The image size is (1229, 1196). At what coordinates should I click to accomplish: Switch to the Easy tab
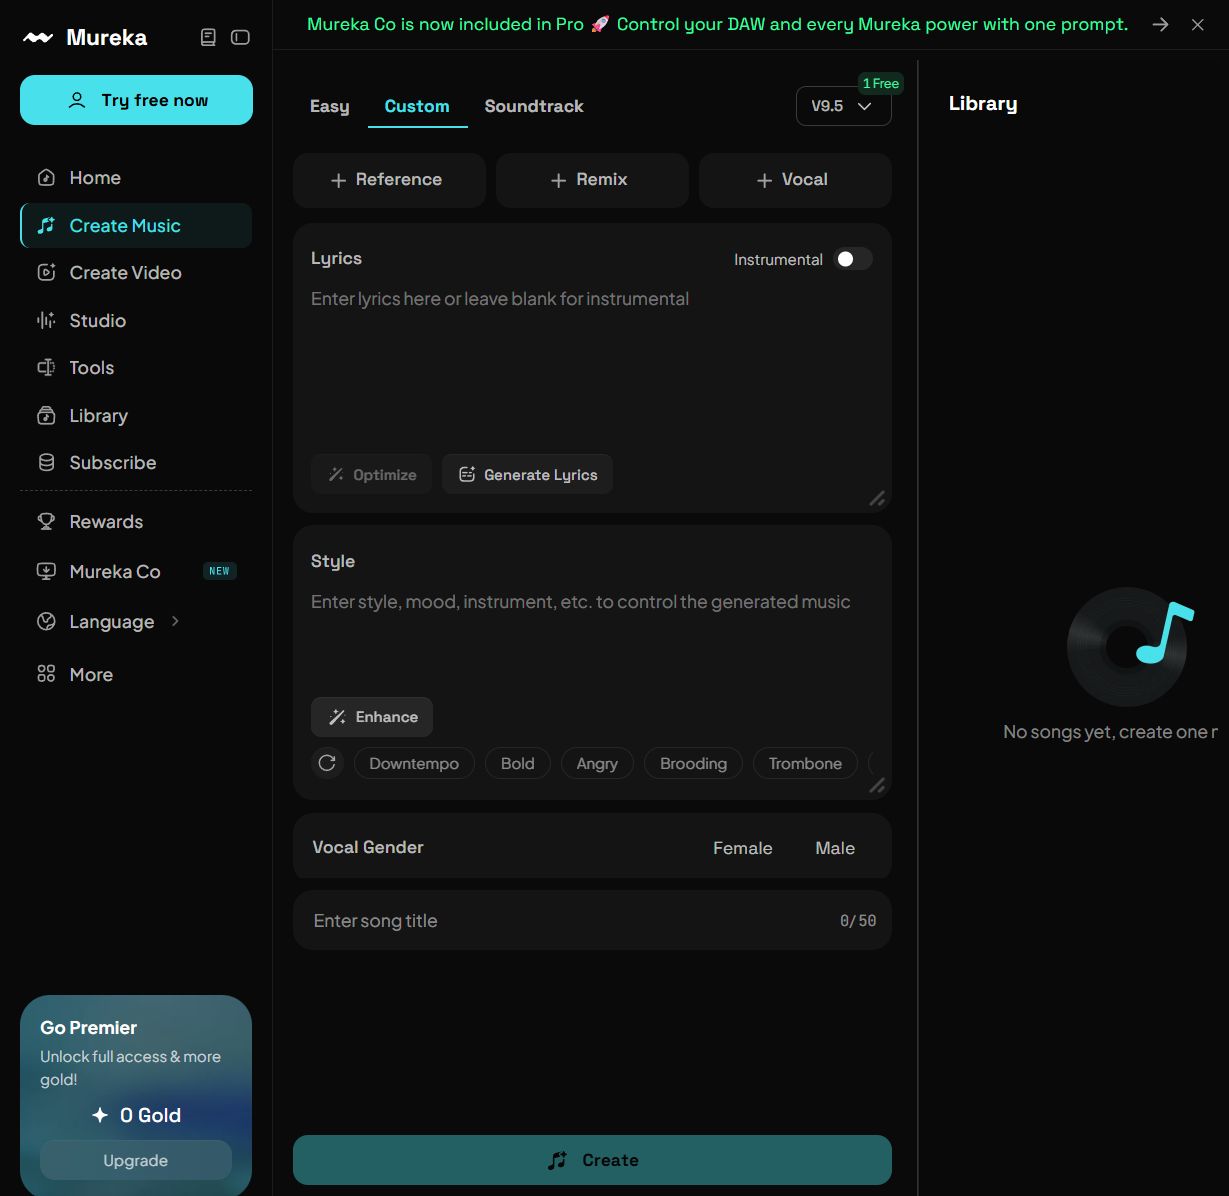[330, 106]
